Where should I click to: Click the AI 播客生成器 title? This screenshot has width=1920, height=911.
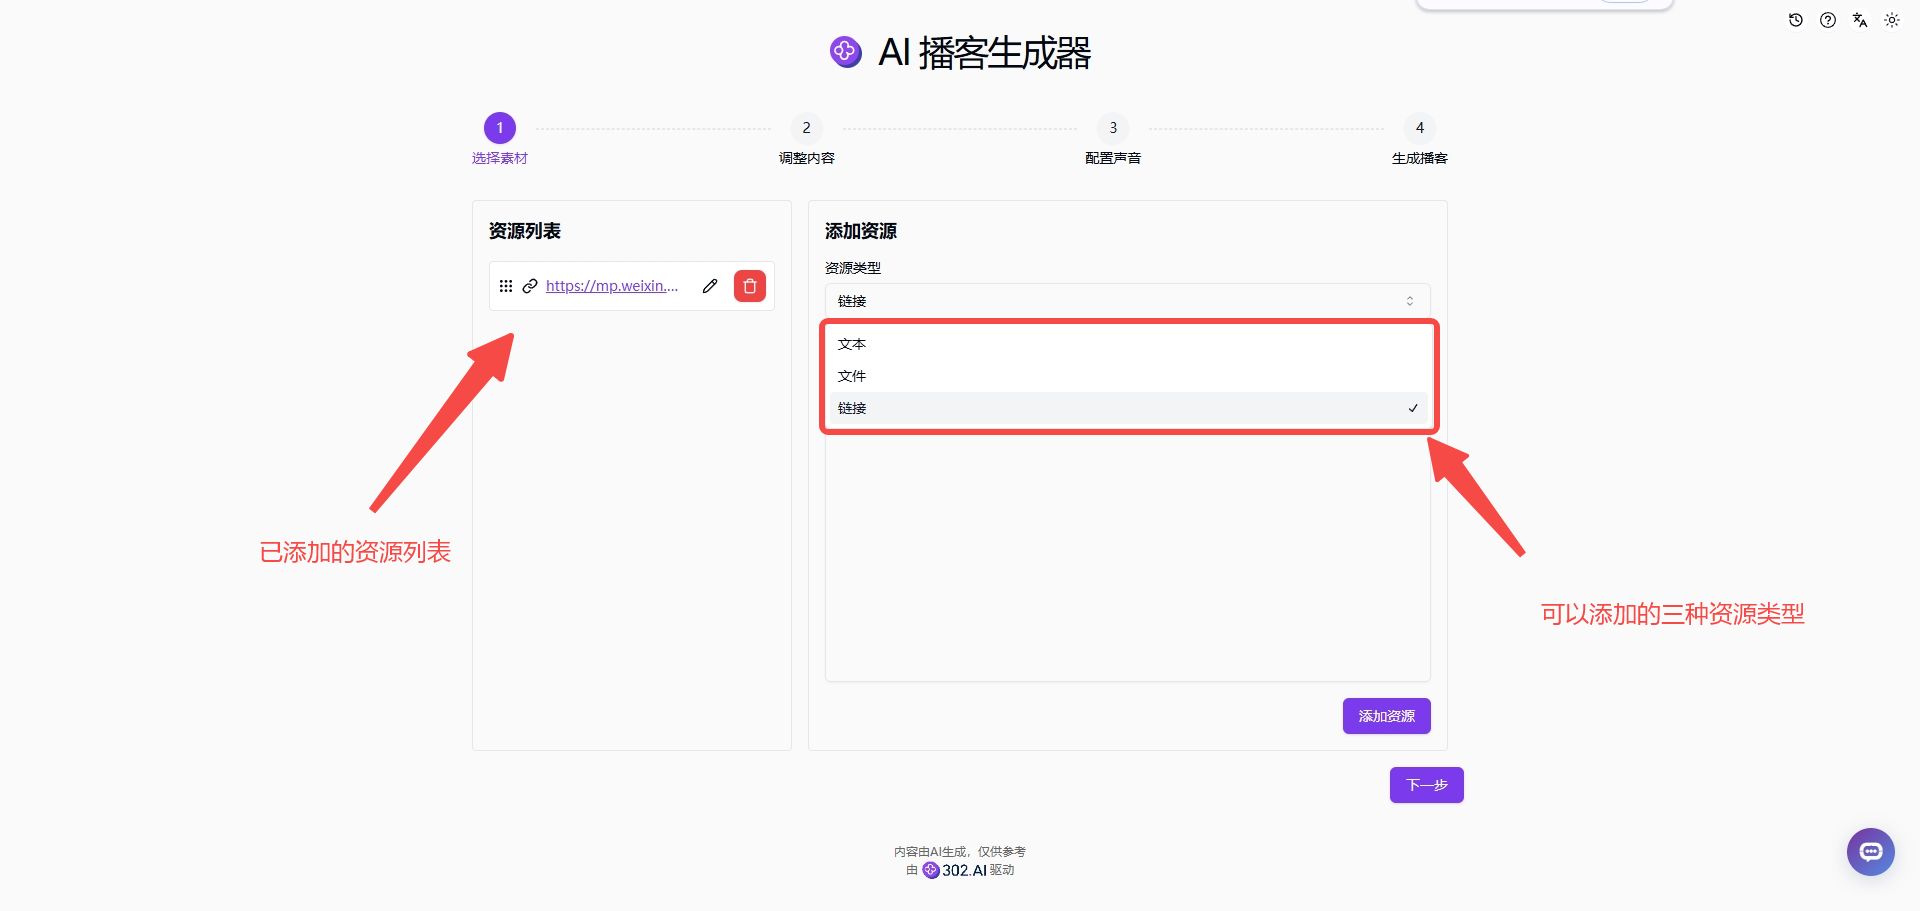click(985, 53)
